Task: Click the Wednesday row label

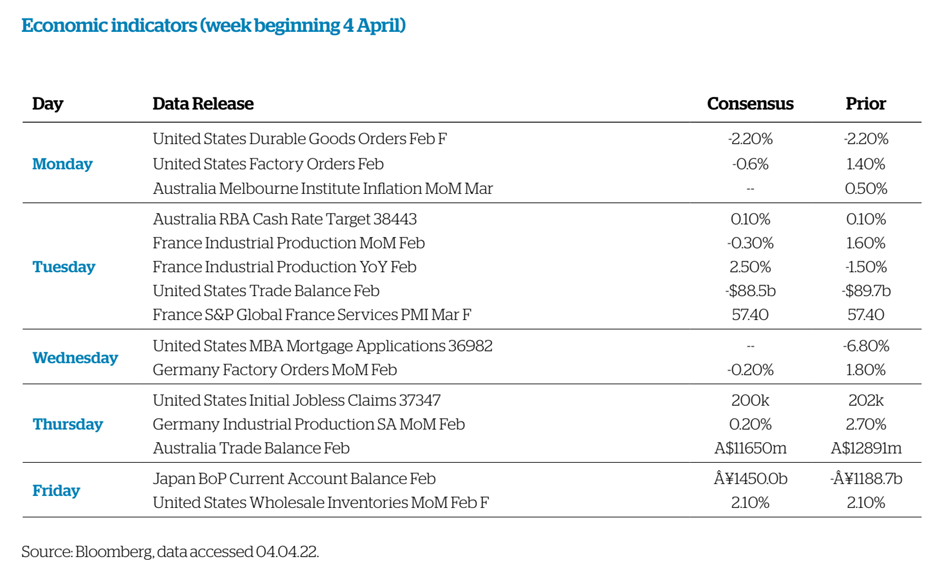Action: [75, 358]
